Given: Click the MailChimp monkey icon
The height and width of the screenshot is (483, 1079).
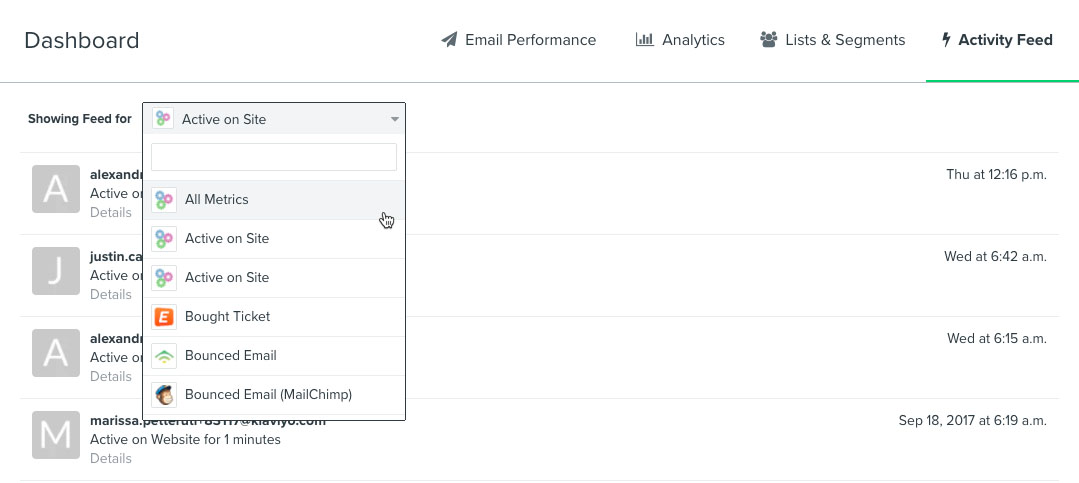Looking at the screenshot, I should 164,395.
